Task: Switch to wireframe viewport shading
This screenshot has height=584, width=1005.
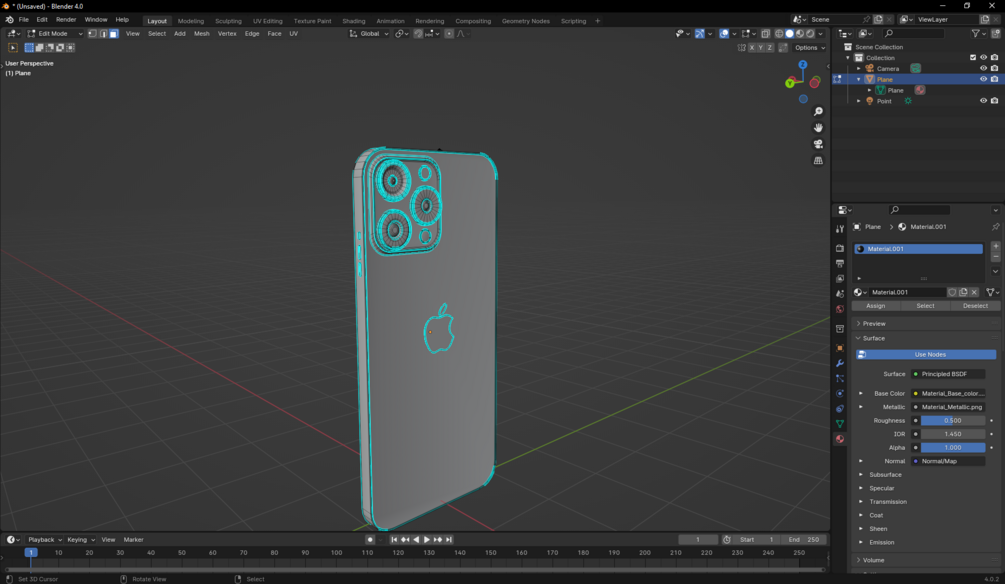Action: pos(779,33)
